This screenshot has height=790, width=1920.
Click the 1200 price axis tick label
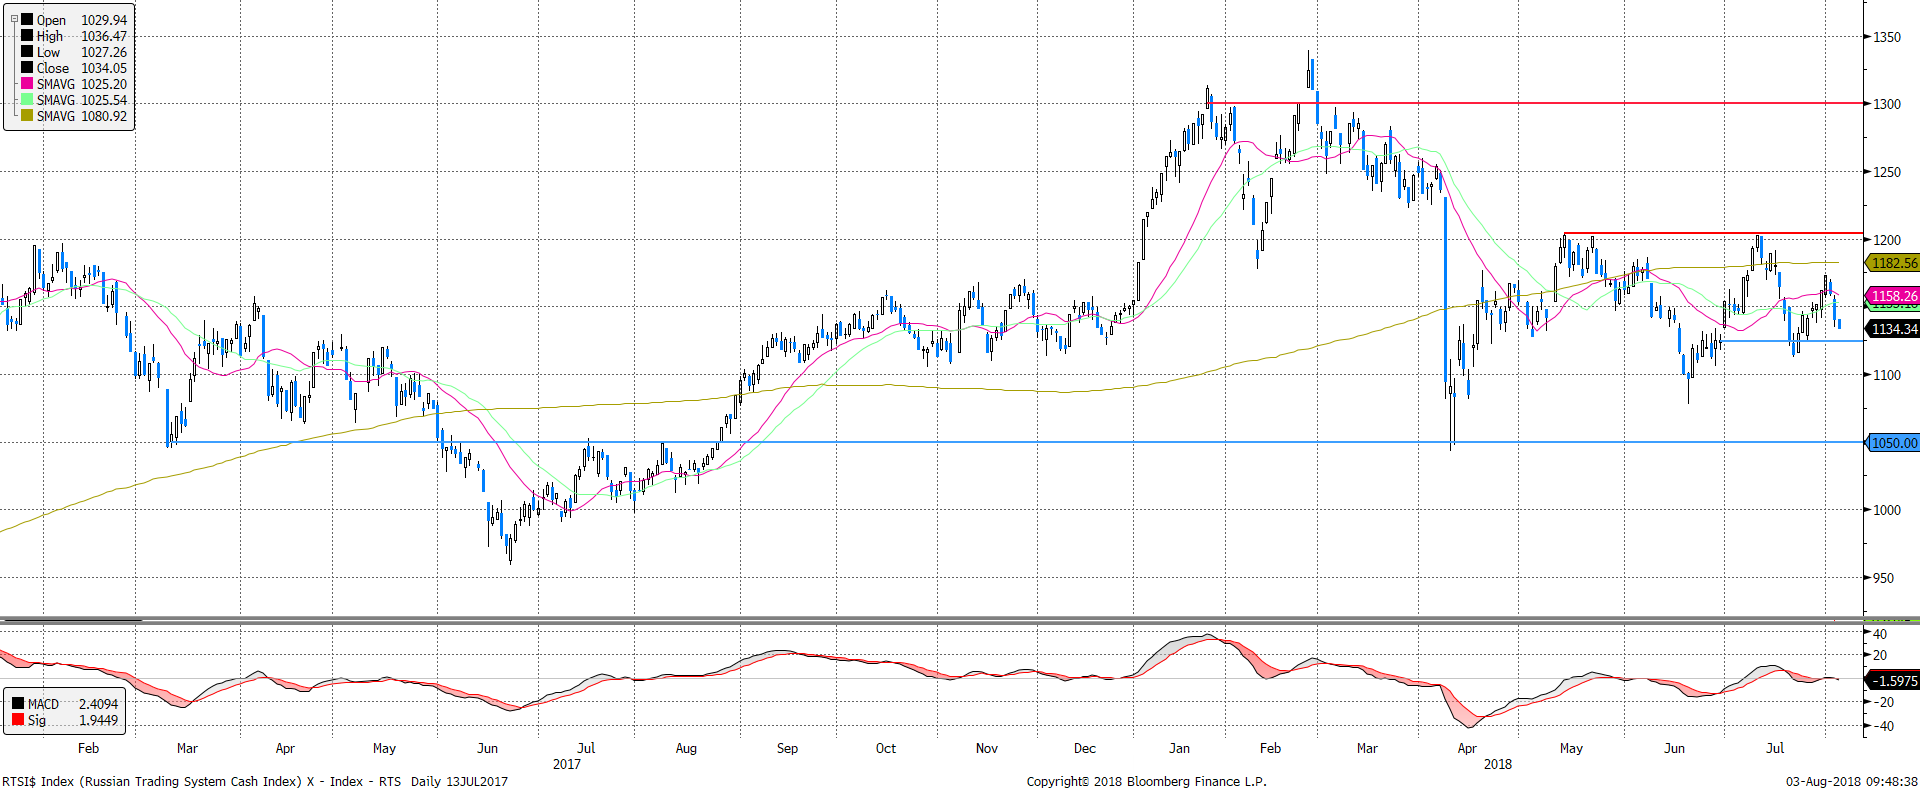[x=1886, y=240]
